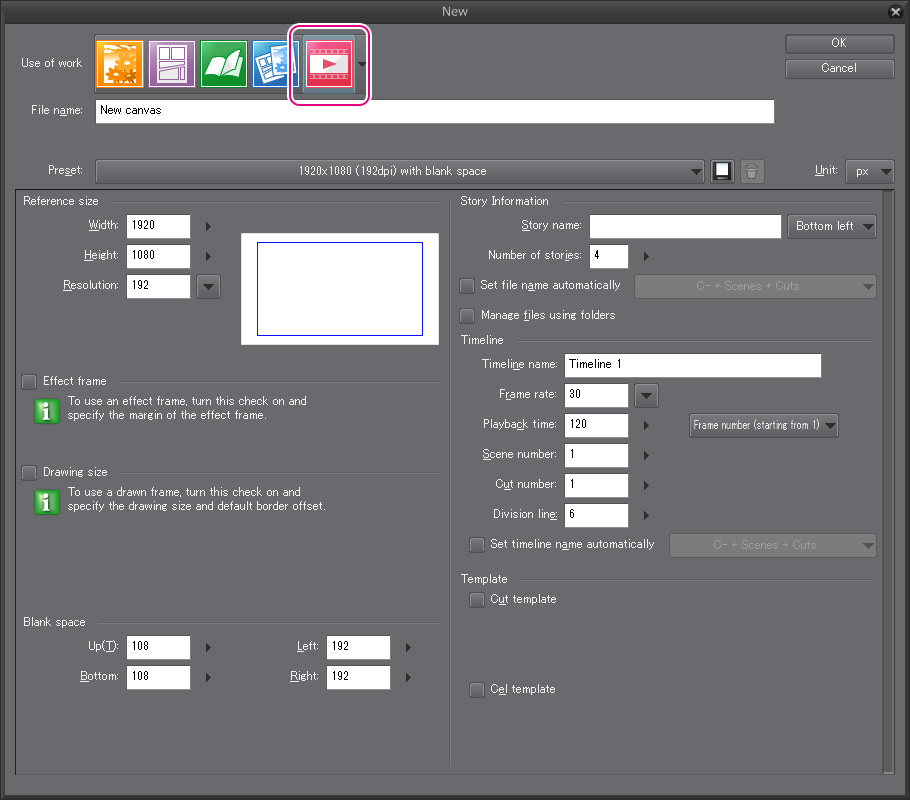Click the delete preset trash icon
The height and width of the screenshot is (800, 910).
click(x=753, y=171)
